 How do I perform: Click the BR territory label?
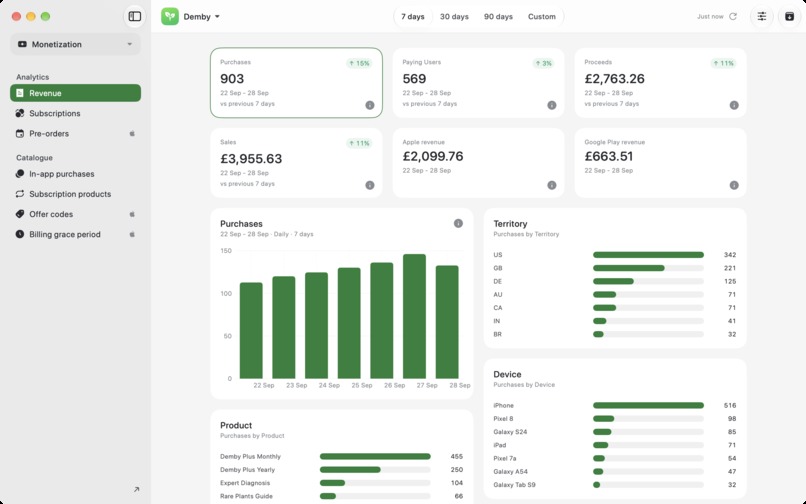pos(498,334)
